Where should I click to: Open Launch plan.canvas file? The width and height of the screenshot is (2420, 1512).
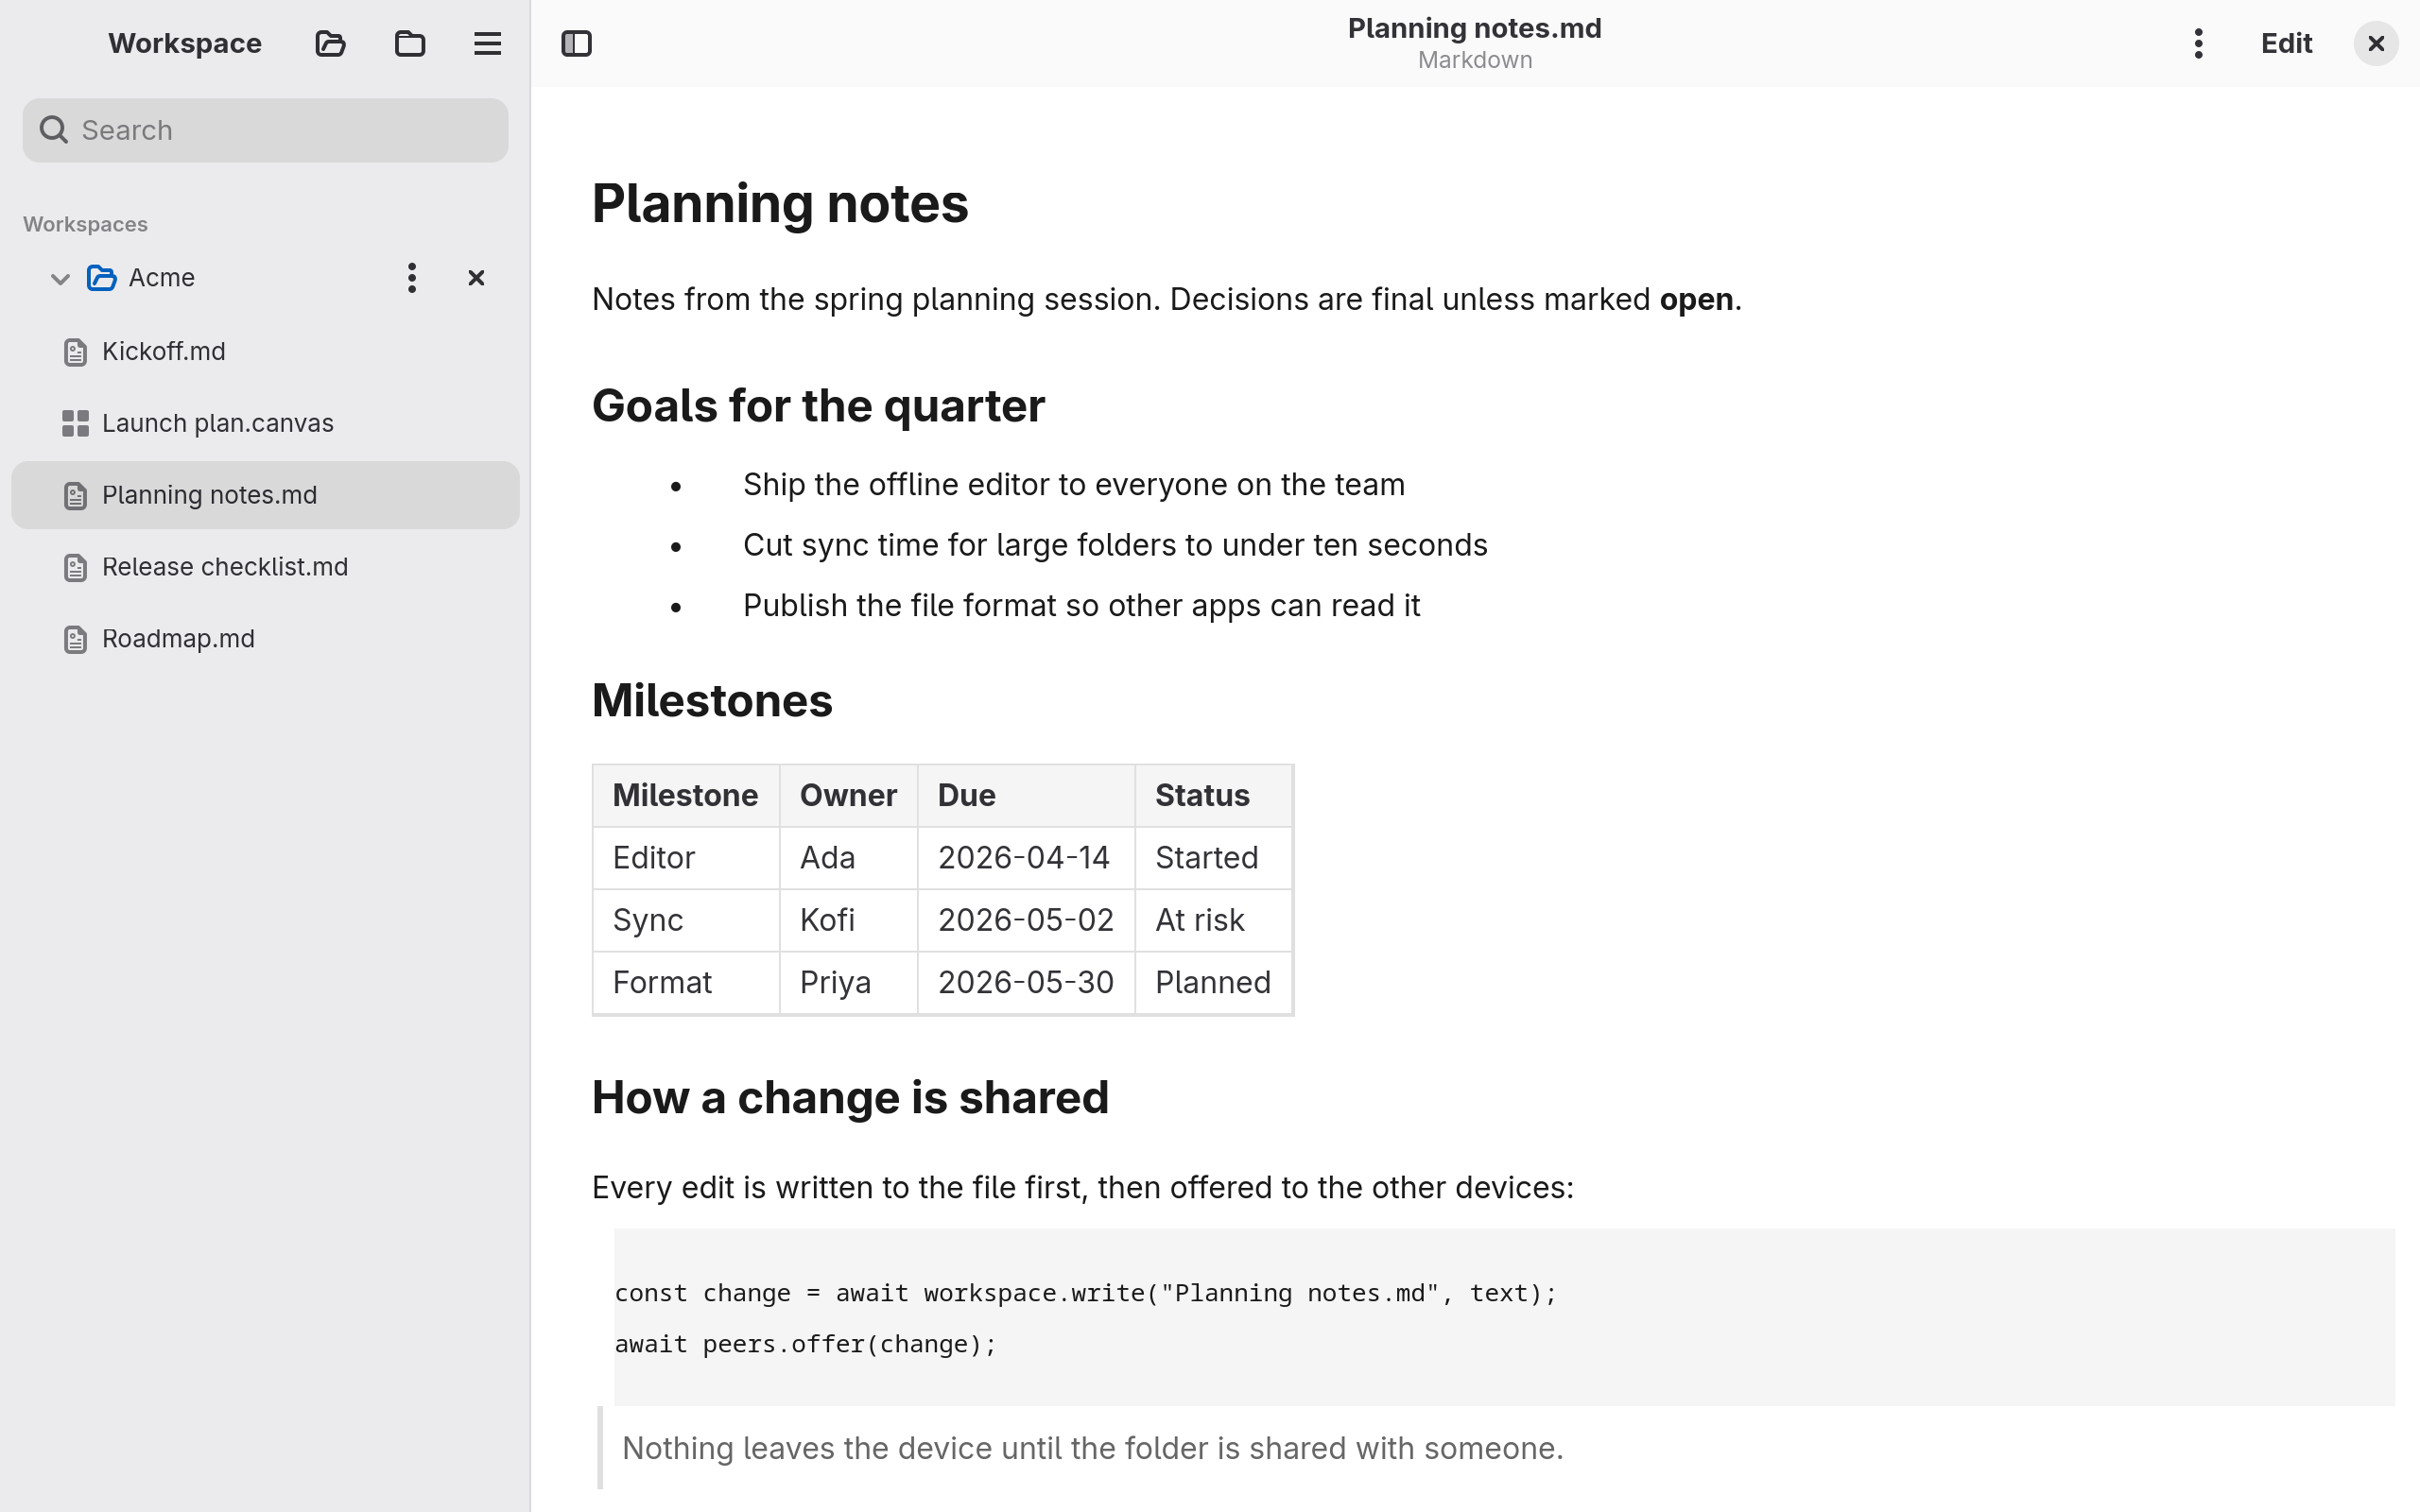pos(265,423)
